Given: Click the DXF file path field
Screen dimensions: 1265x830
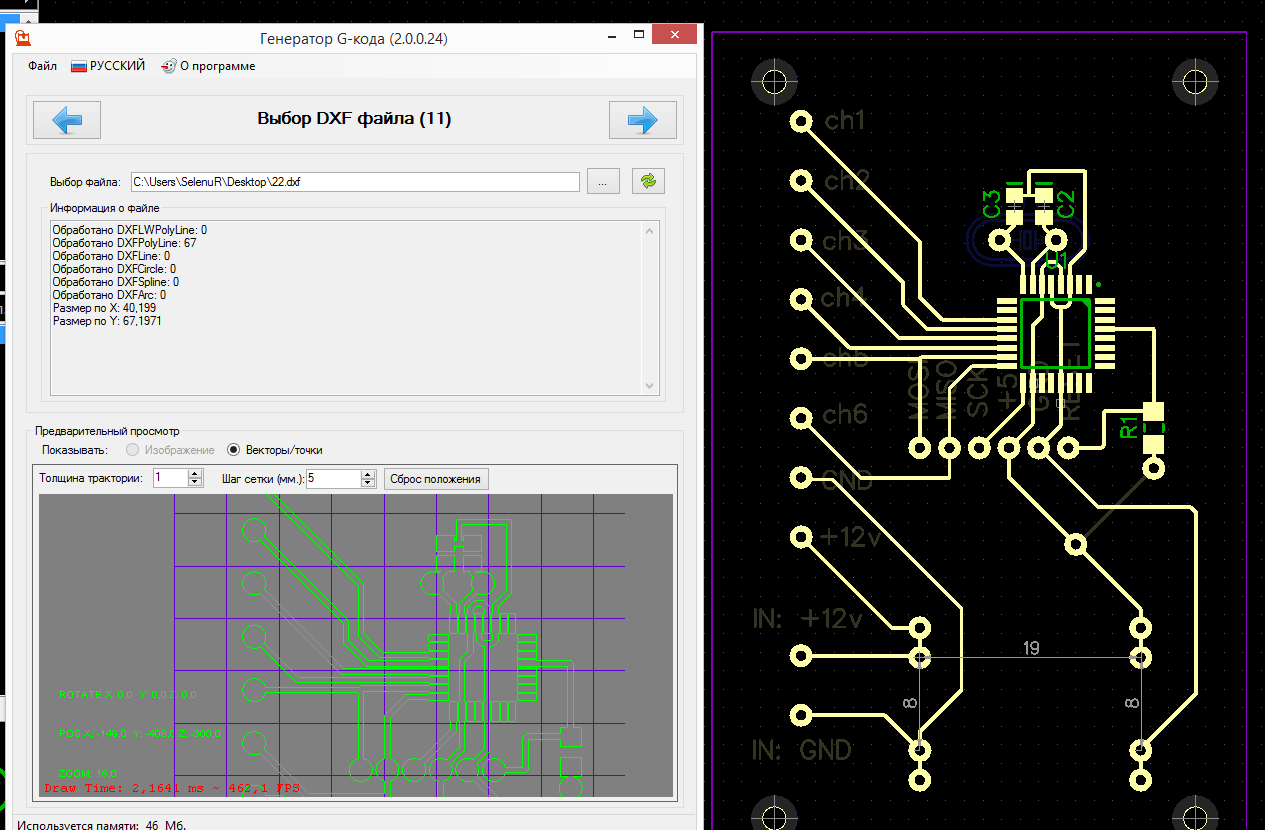Looking at the screenshot, I should click(x=354, y=182).
